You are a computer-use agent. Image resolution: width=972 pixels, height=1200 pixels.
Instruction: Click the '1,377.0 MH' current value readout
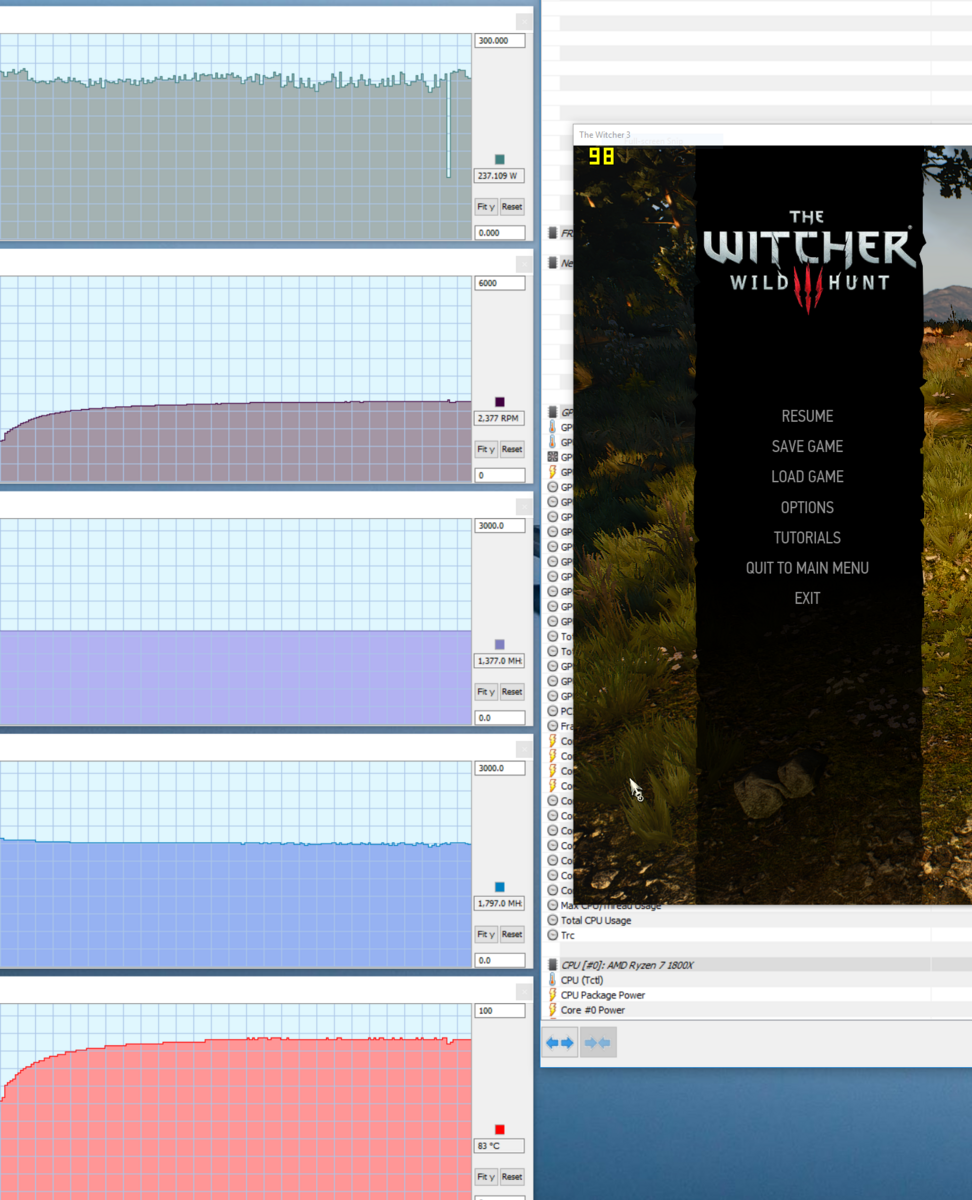point(500,661)
